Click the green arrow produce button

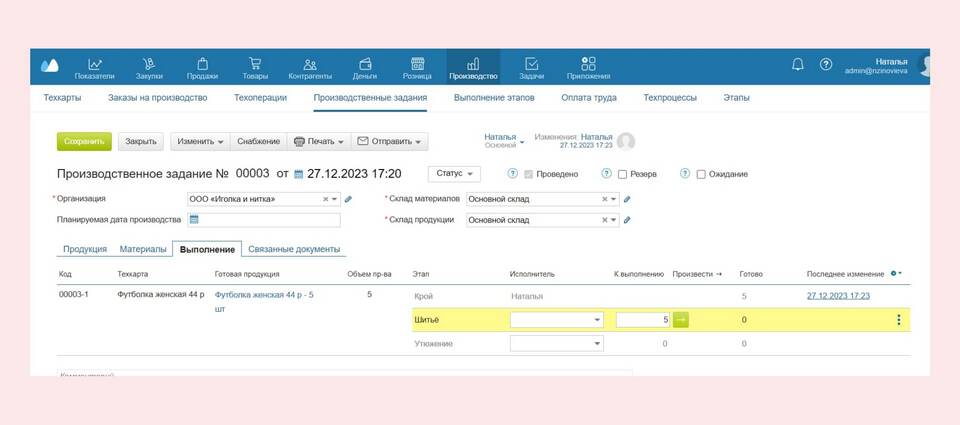click(x=681, y=320)
